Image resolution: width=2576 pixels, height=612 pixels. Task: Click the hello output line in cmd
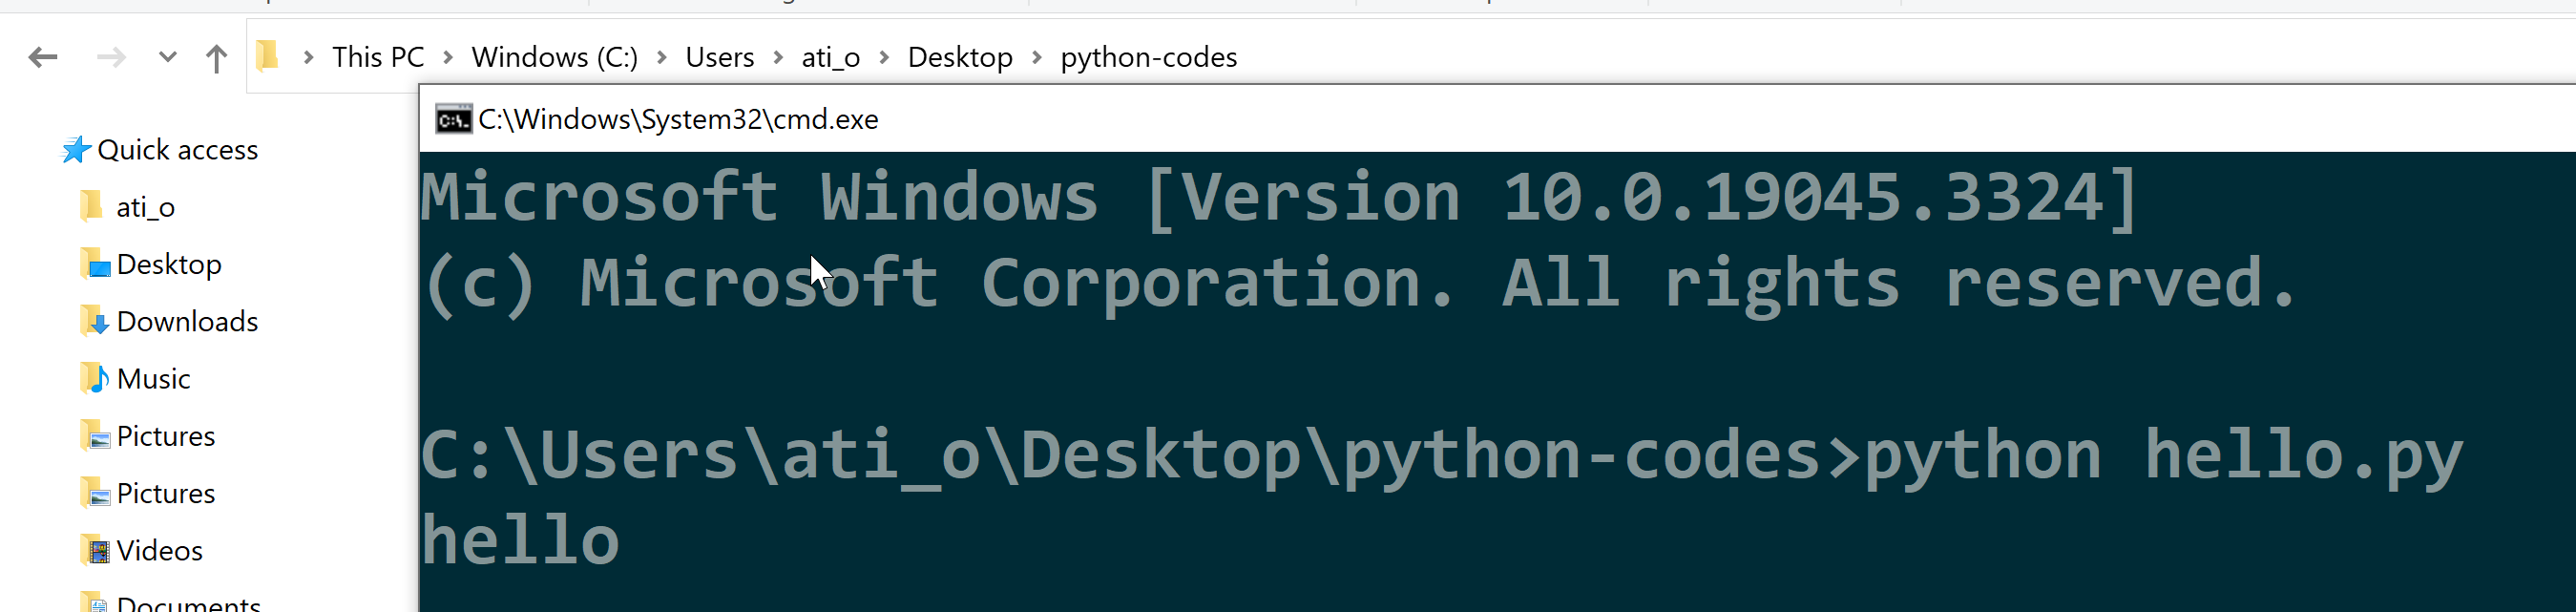tap(520, 540)
